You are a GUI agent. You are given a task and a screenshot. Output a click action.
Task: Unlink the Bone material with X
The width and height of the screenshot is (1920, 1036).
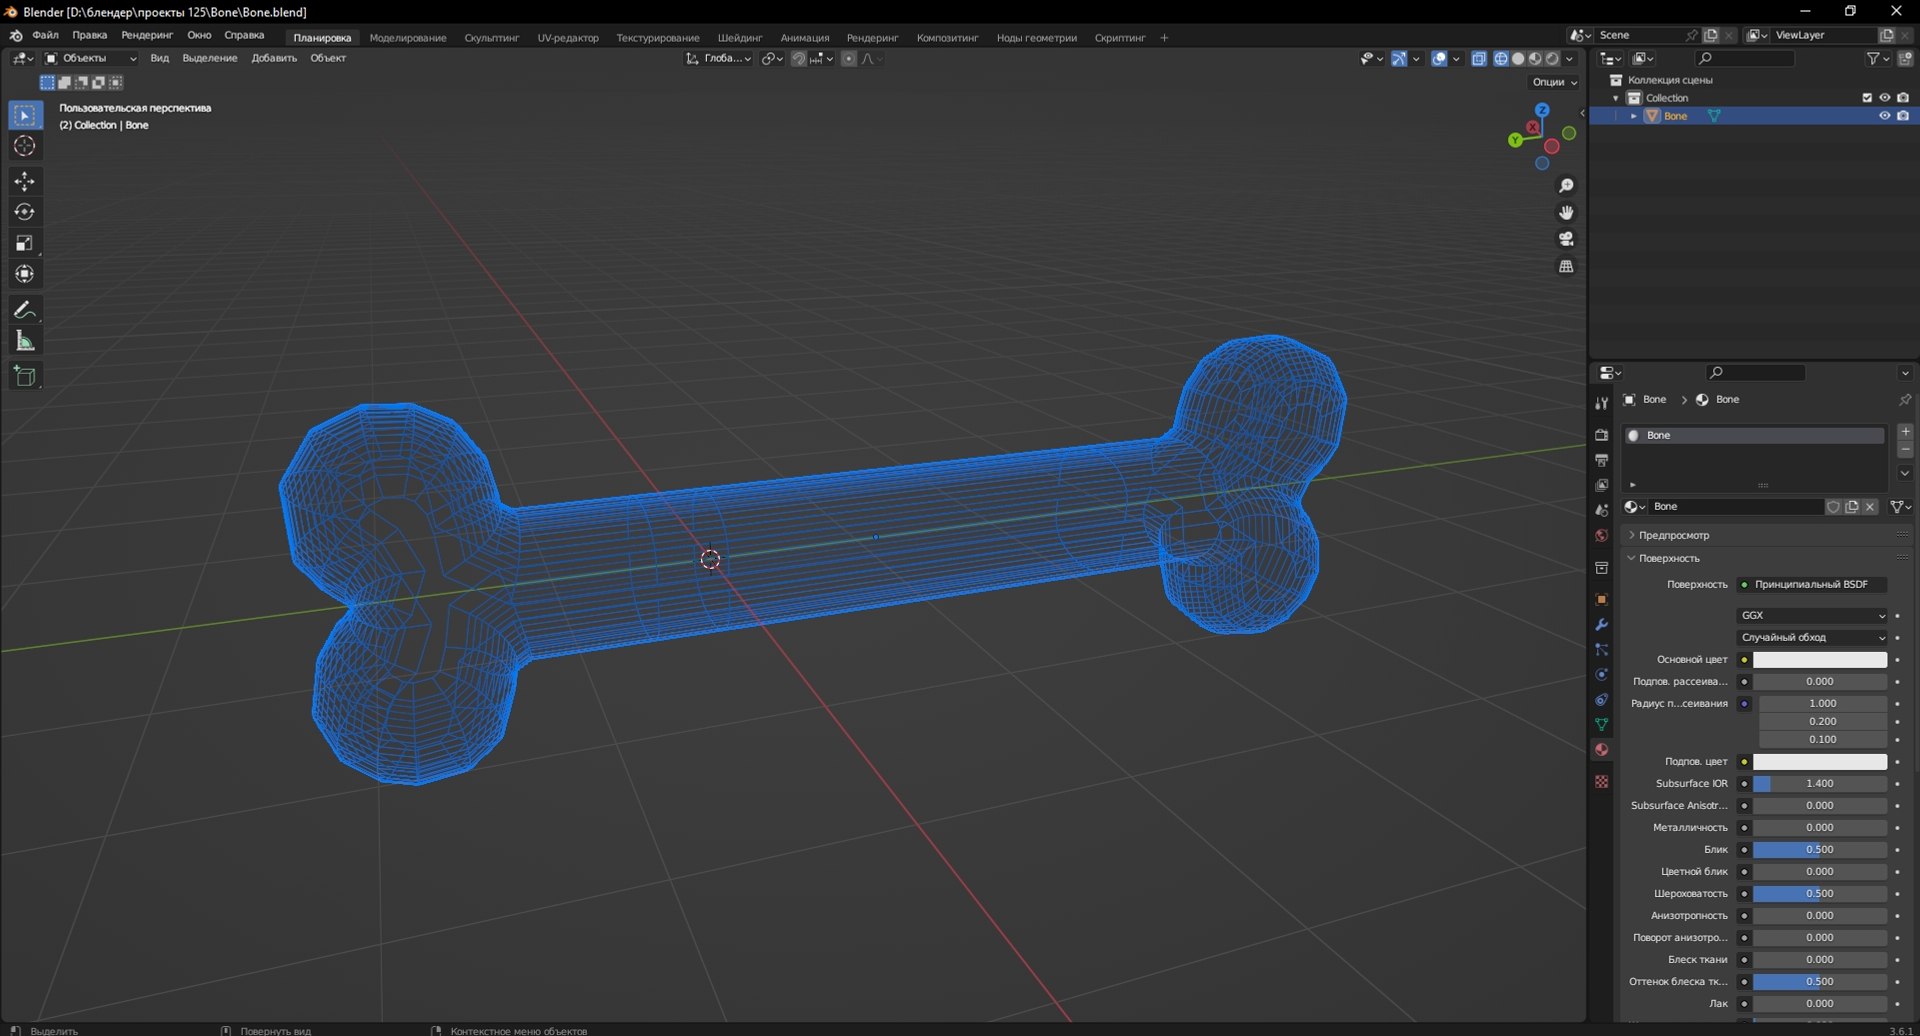click(x=1870, y=507)
